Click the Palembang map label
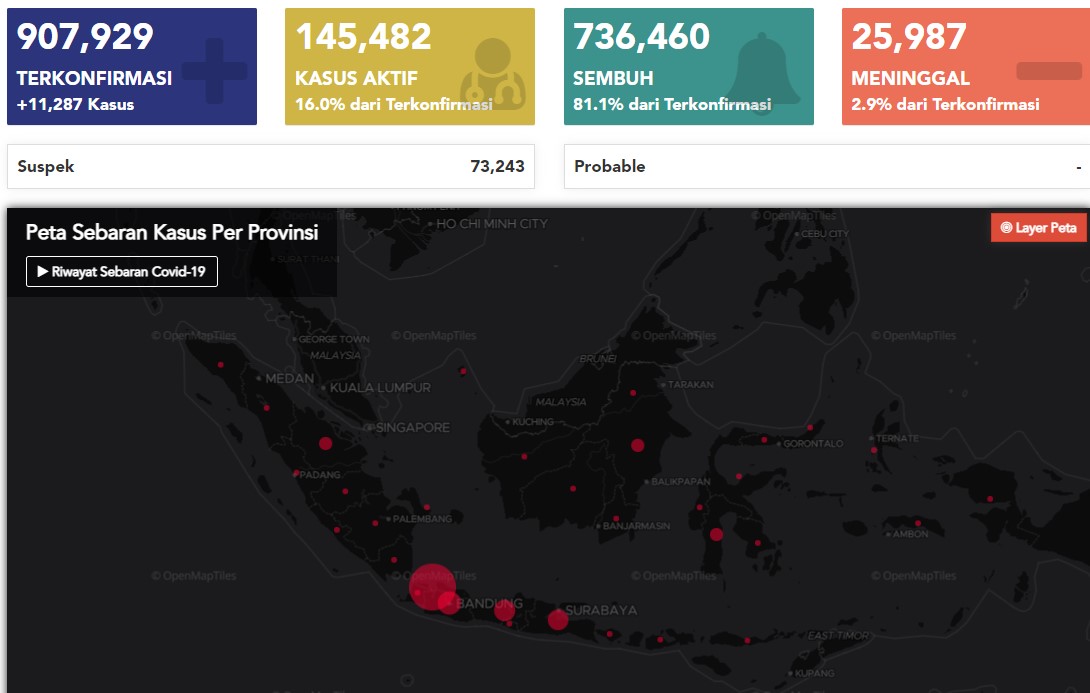The height and width of the screenshot is (693, 1090). click(423, 519)
